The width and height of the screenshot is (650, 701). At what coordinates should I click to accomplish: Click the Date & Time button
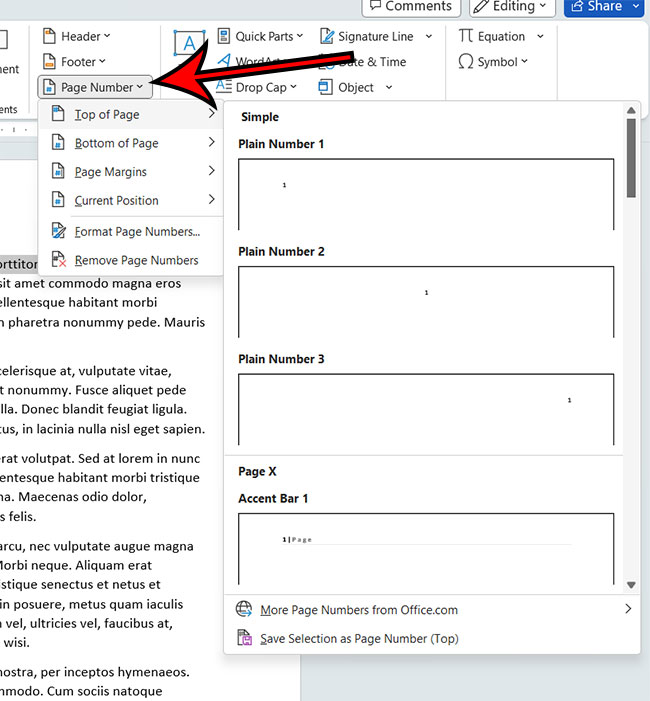[x=362, y=62]
